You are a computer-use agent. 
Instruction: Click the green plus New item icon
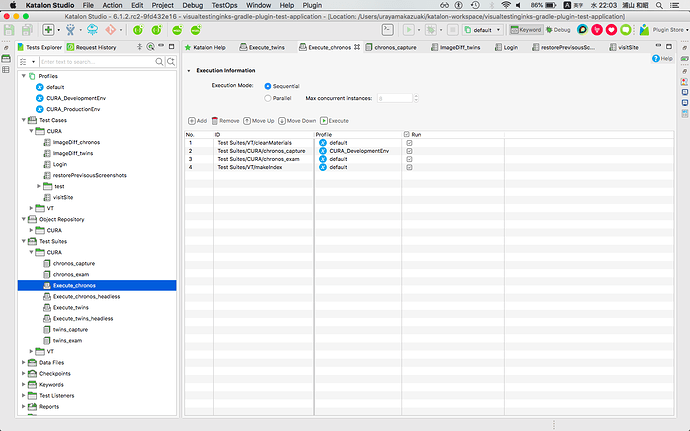click(x=48, y=30)
